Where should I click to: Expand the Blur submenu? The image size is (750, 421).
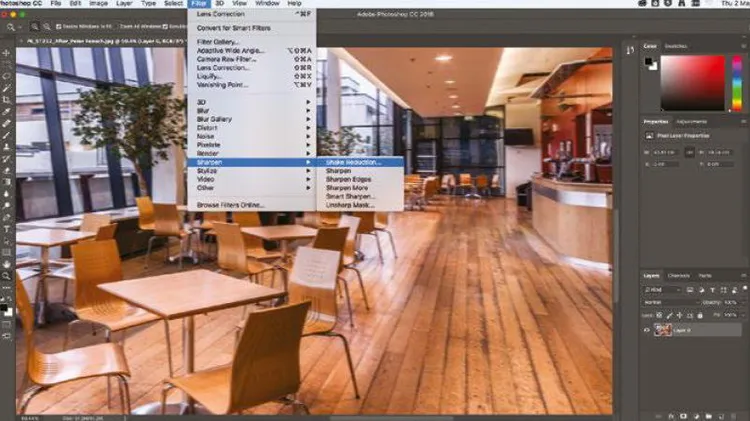pyautogui.click(x=252, y=111)
